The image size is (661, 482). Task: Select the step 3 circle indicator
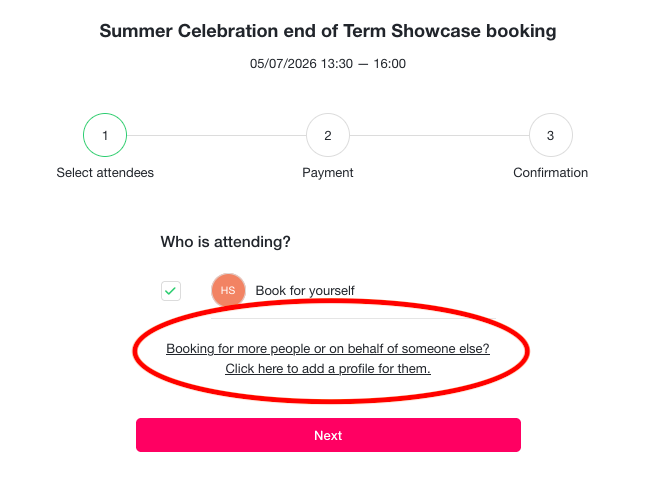pyautogui.click(x=550, y=135)
